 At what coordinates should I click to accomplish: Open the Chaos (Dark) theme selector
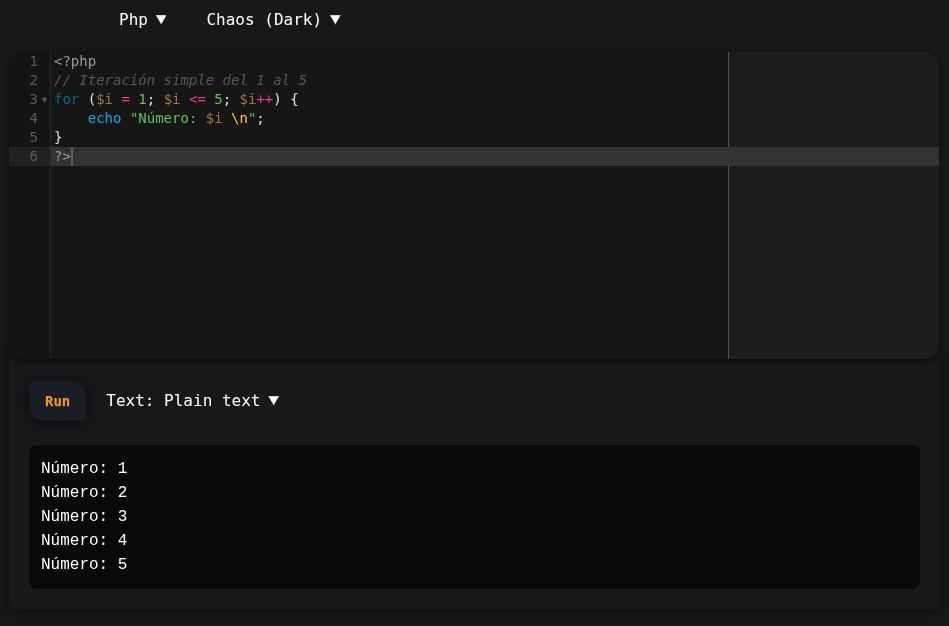pos(273,19)
